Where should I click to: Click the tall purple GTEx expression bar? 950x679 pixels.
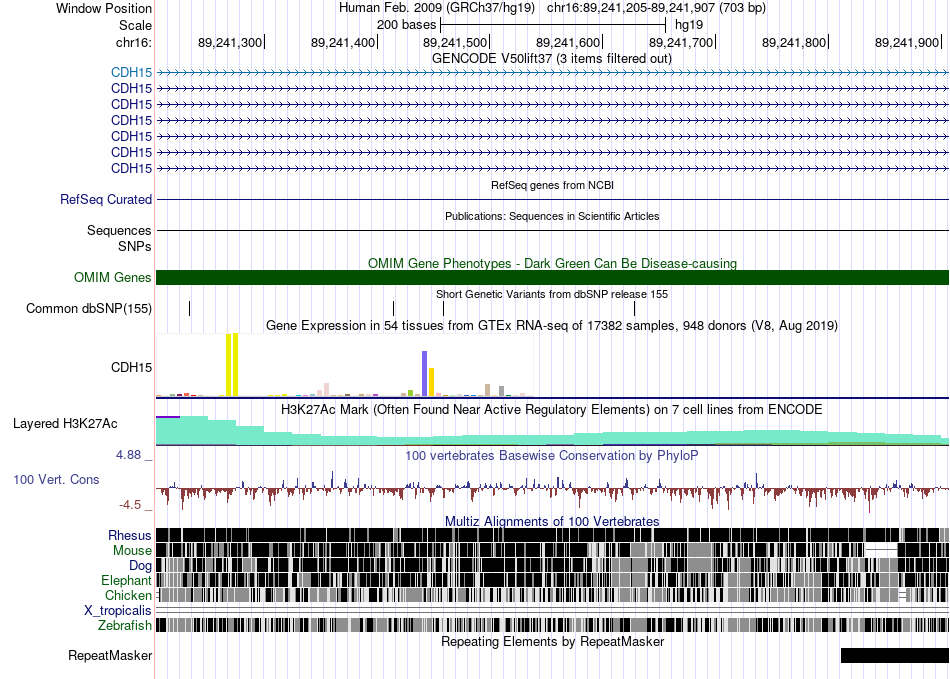click(425, 374)
